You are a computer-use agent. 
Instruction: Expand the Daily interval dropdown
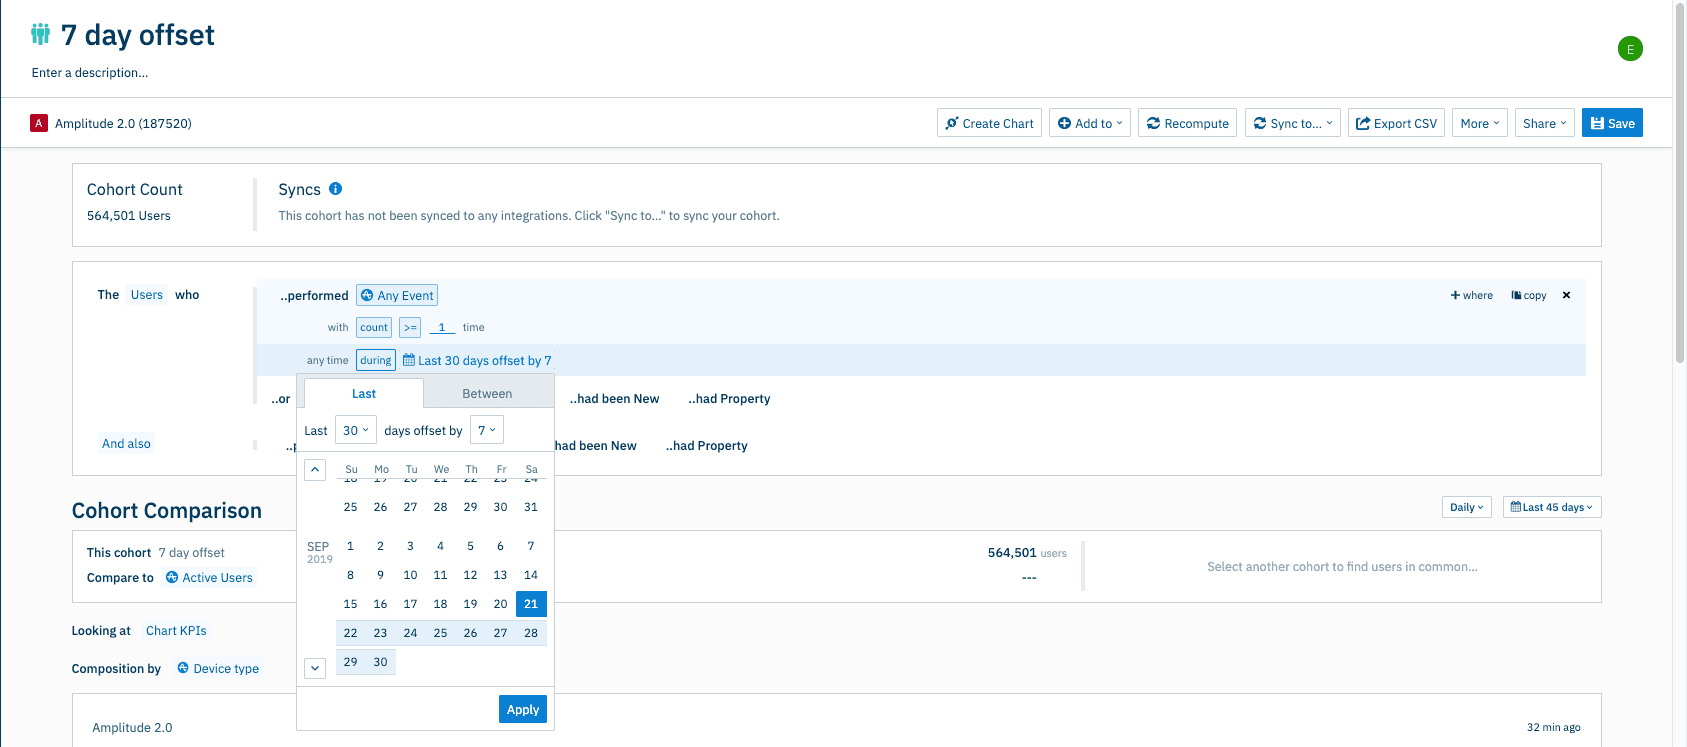point(1466,507)
